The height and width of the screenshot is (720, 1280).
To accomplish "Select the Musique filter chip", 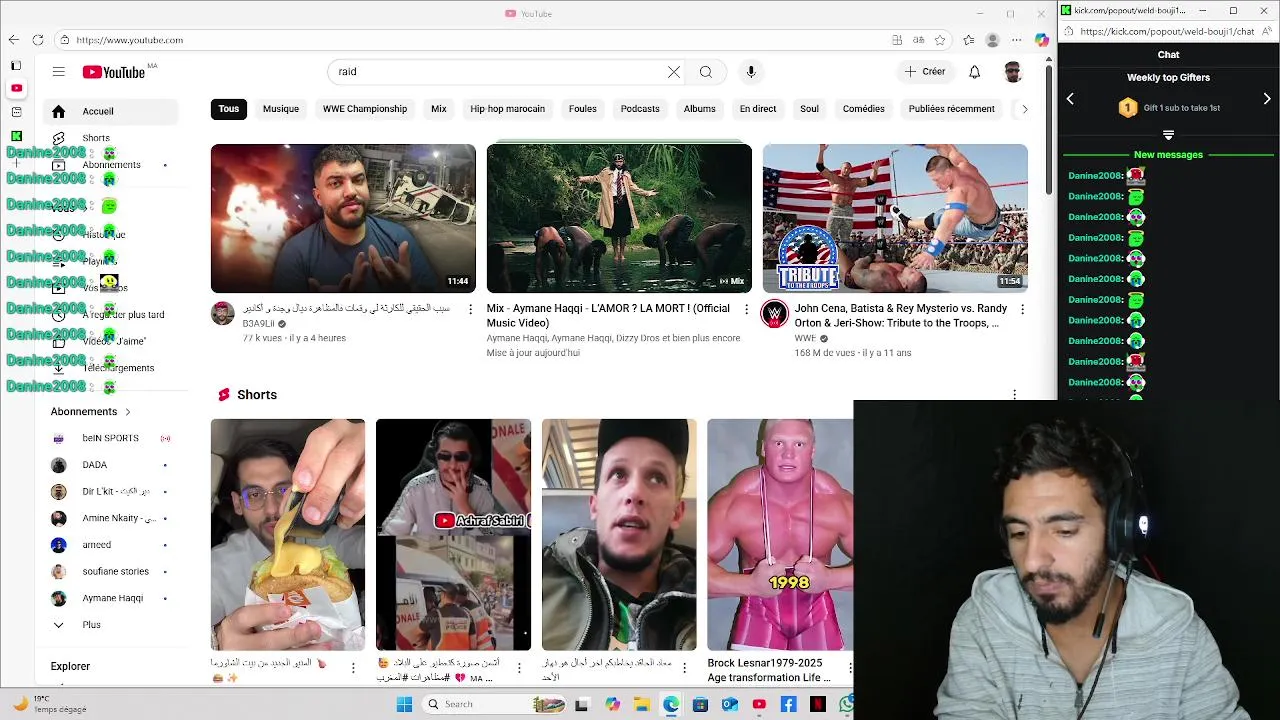I will coord(281,109).
